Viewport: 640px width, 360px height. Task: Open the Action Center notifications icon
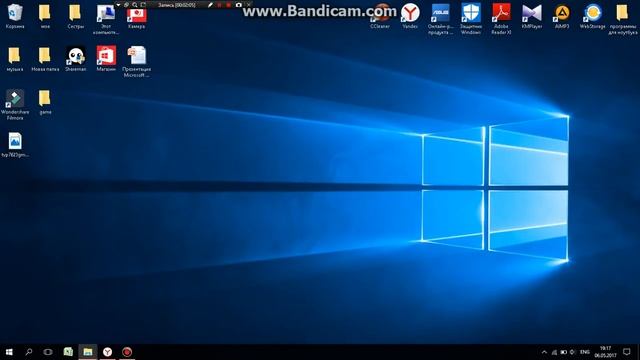tap(627, 352)
